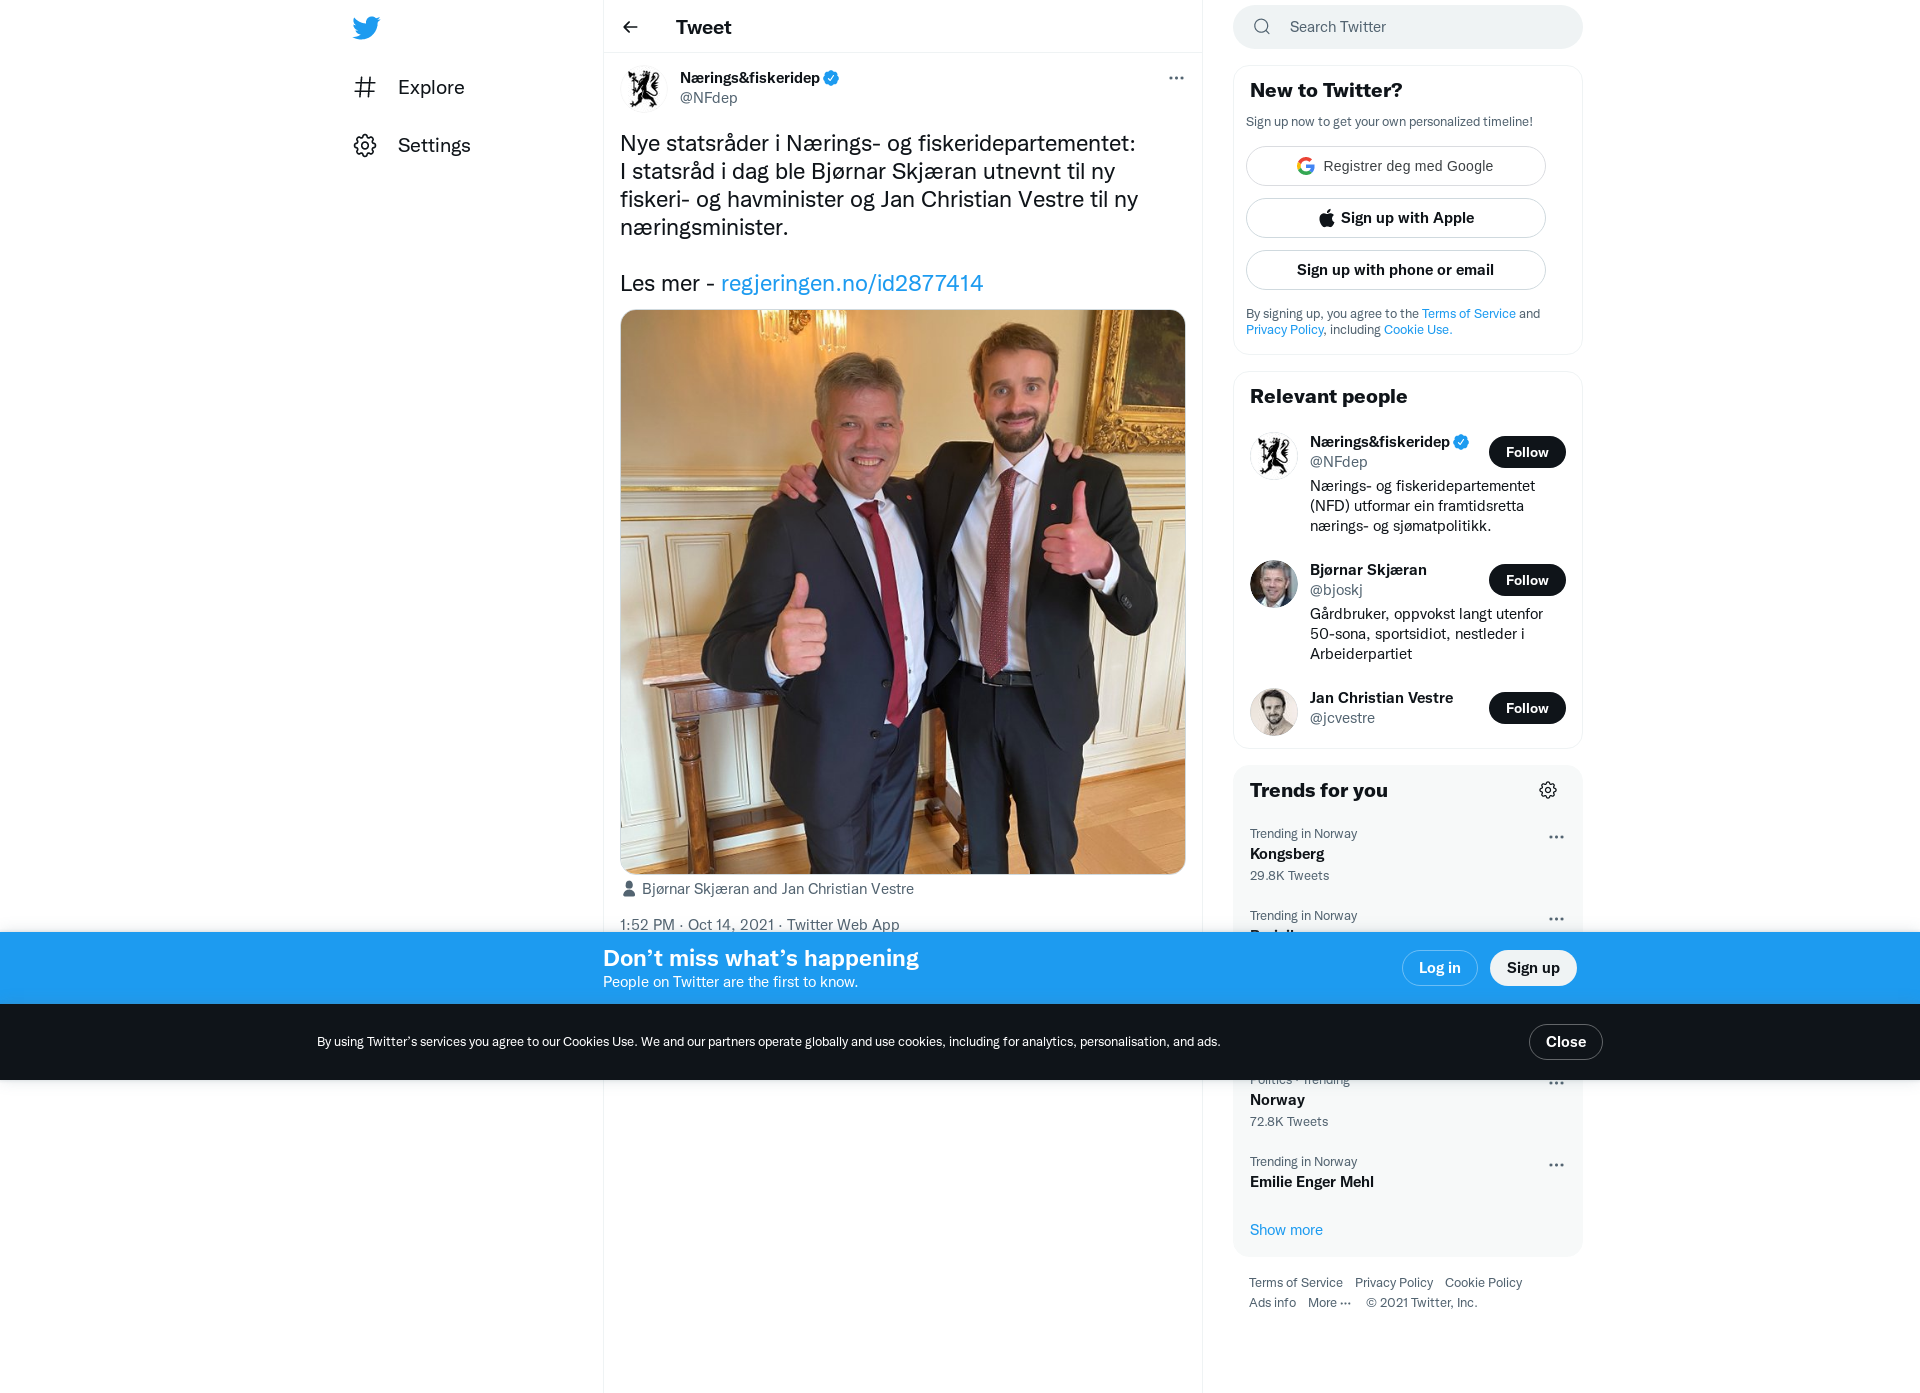This screenshot has width=1920, height=1393.
Task: Show more trends
Action: (1286, 1230)
